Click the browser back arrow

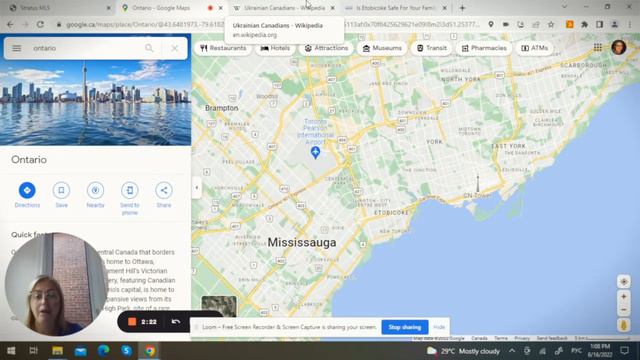pyautogui.click(x=10, y=24)
